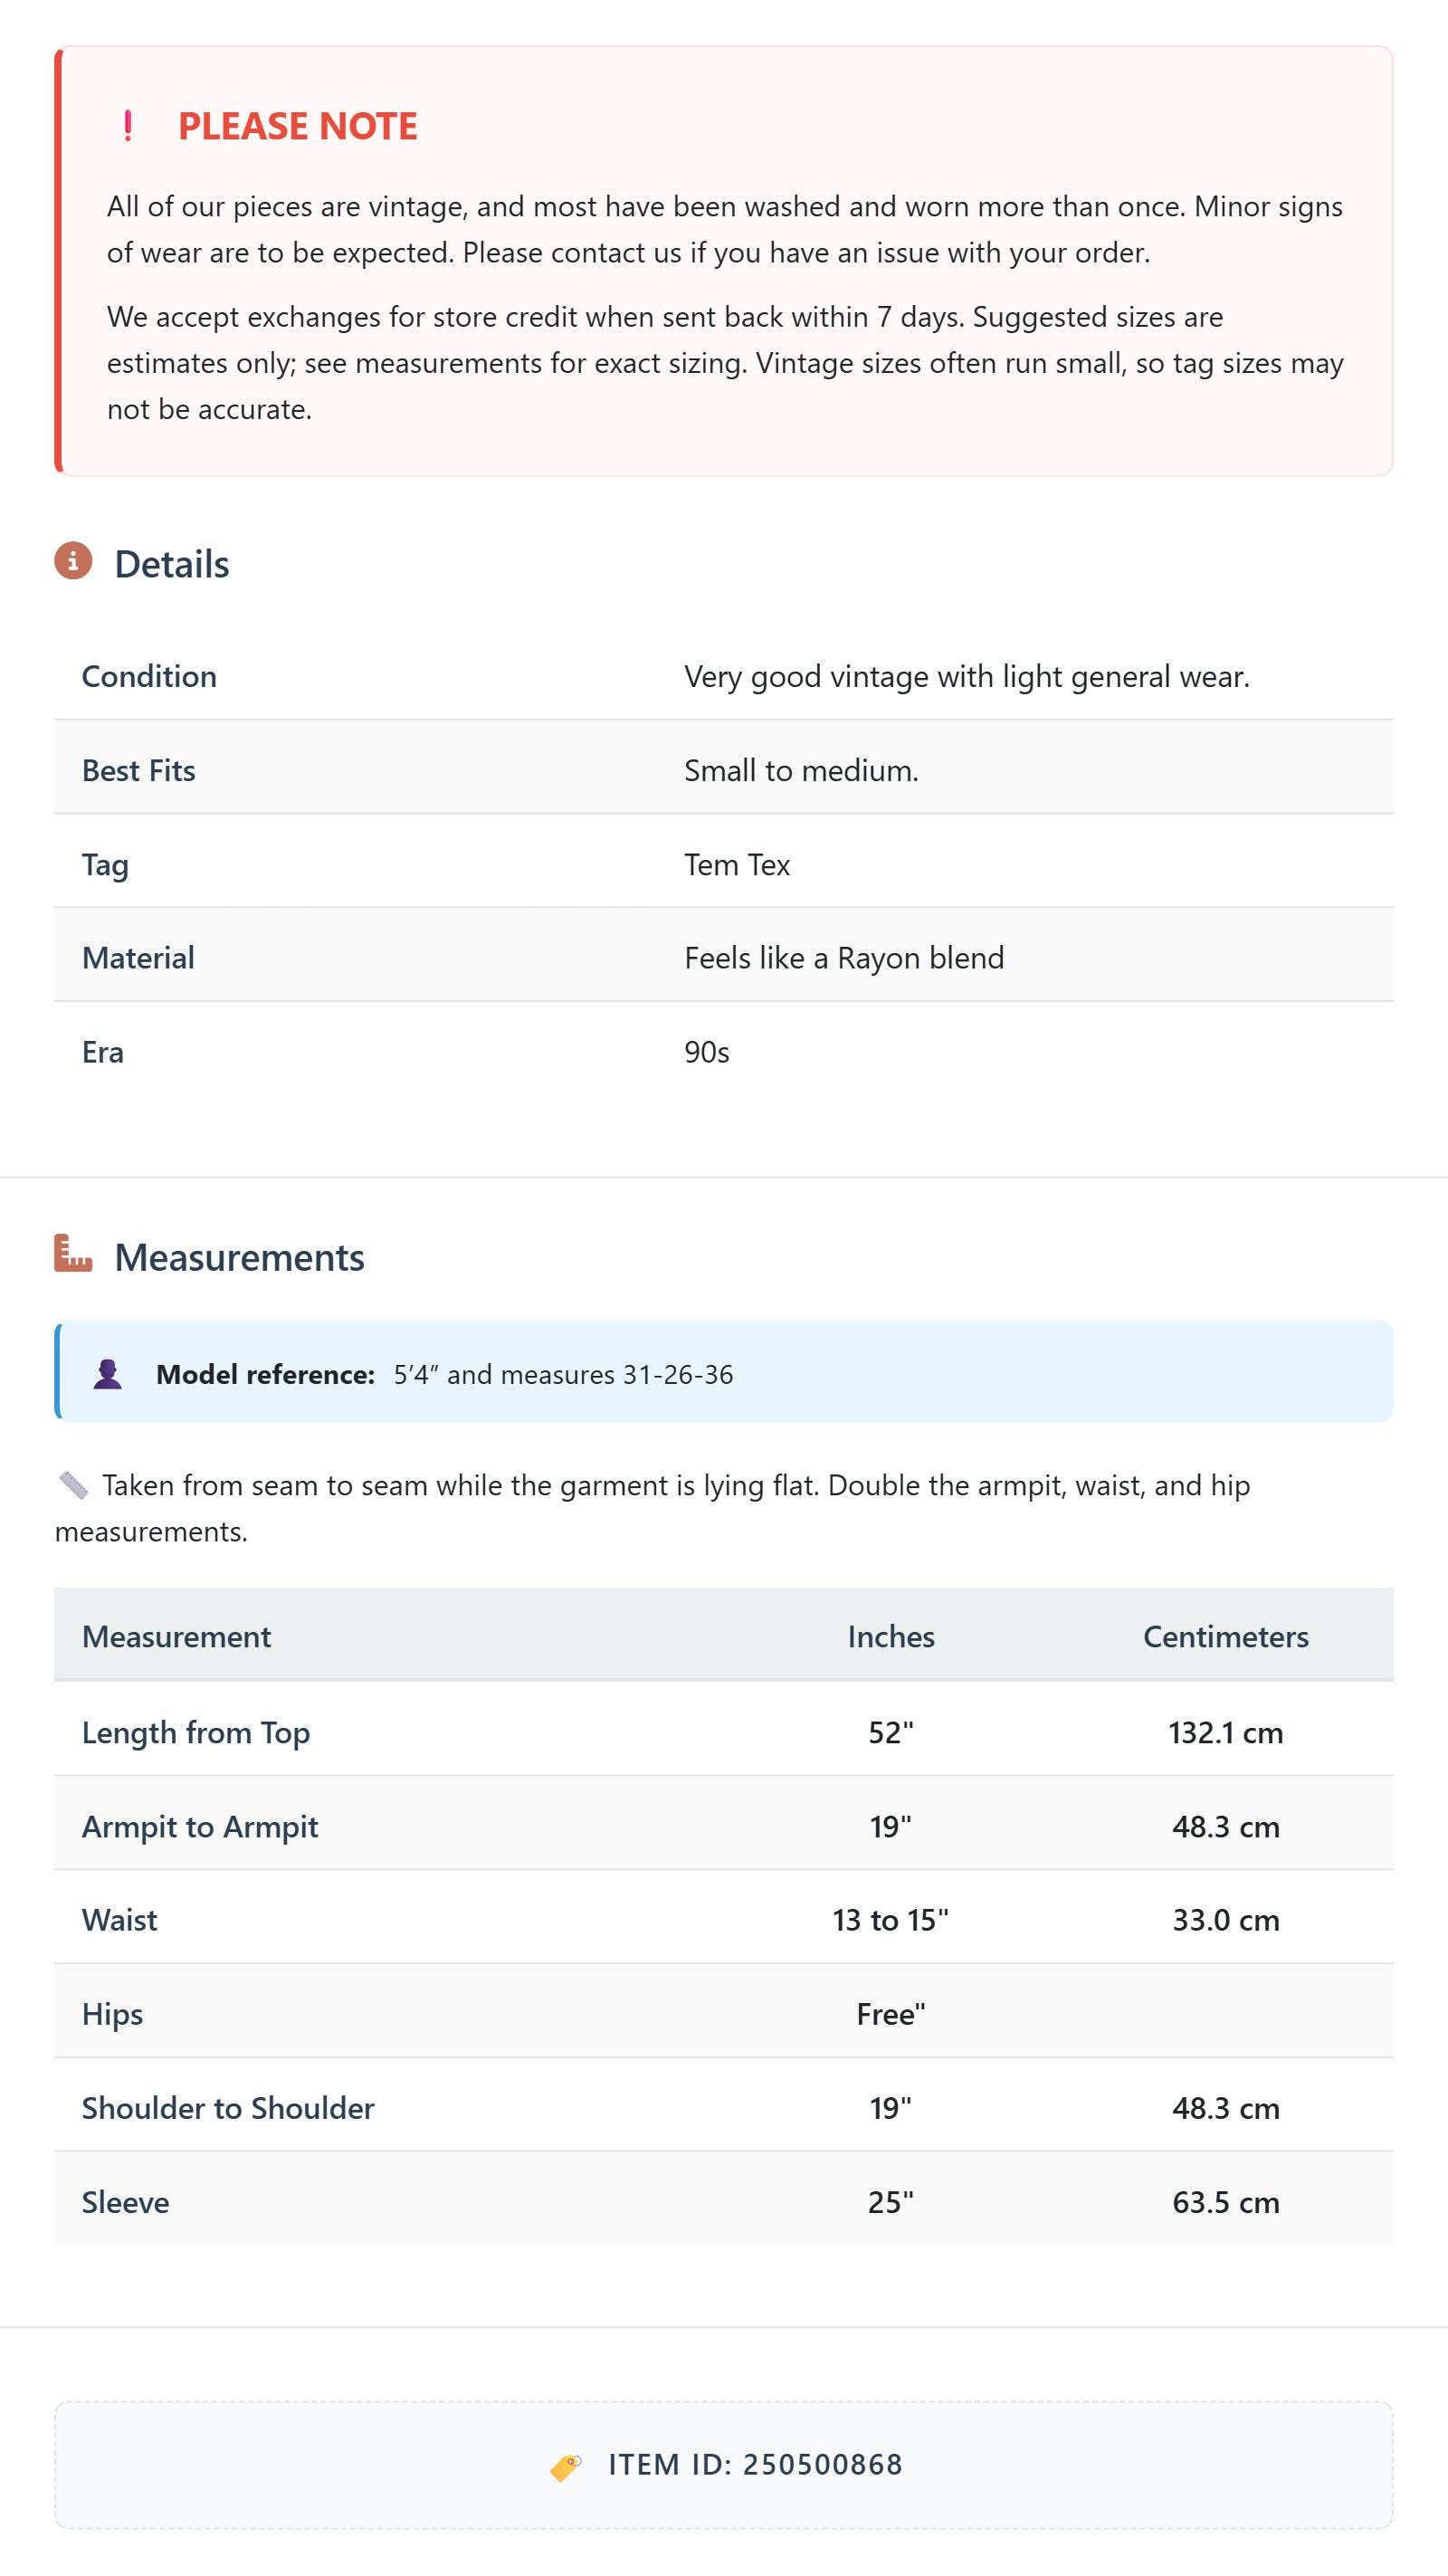Click the 90s era value

tap(707, 1052)
